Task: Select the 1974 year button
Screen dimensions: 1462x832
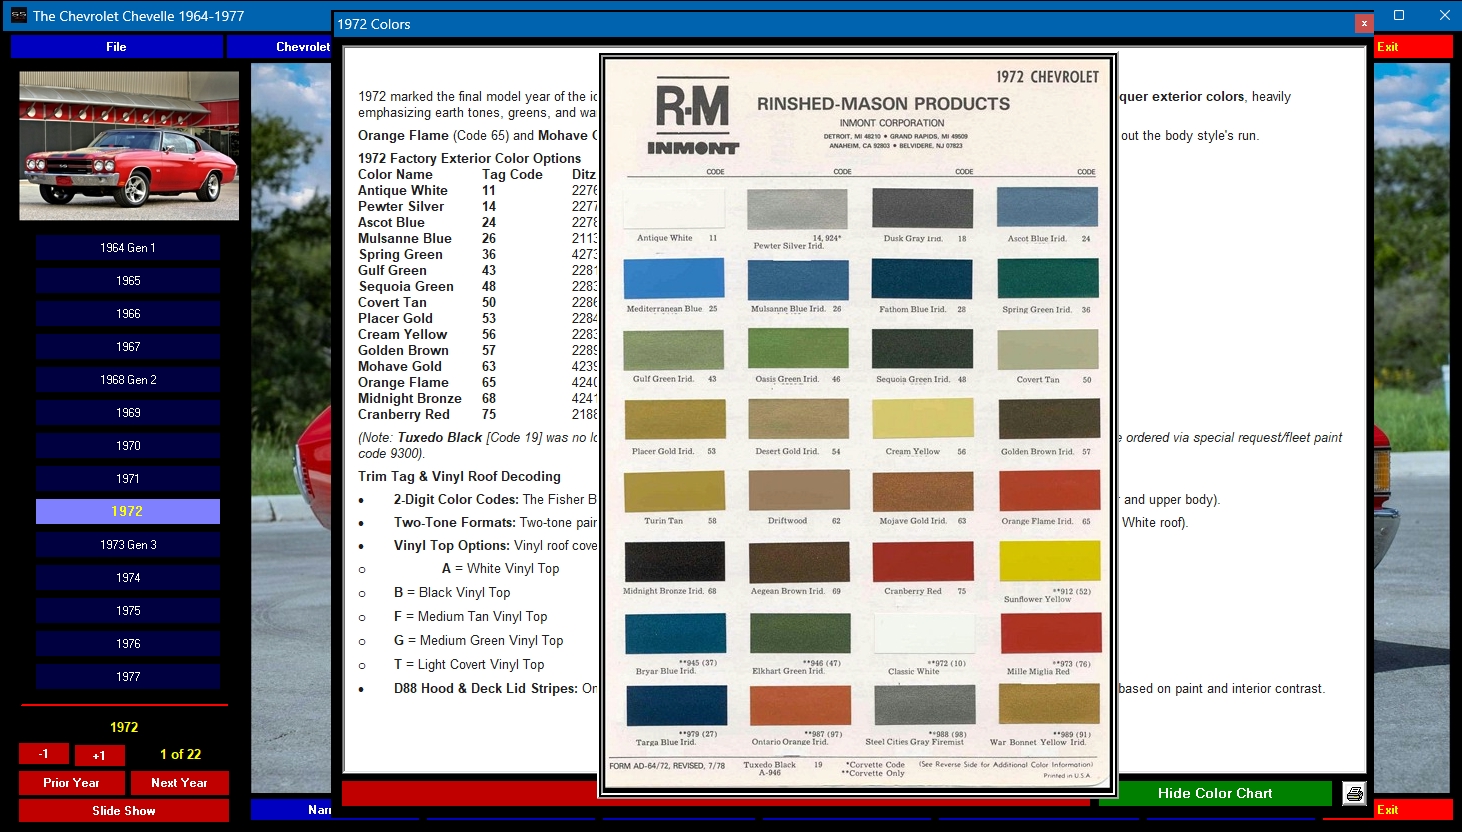Action: click(128, 578)
